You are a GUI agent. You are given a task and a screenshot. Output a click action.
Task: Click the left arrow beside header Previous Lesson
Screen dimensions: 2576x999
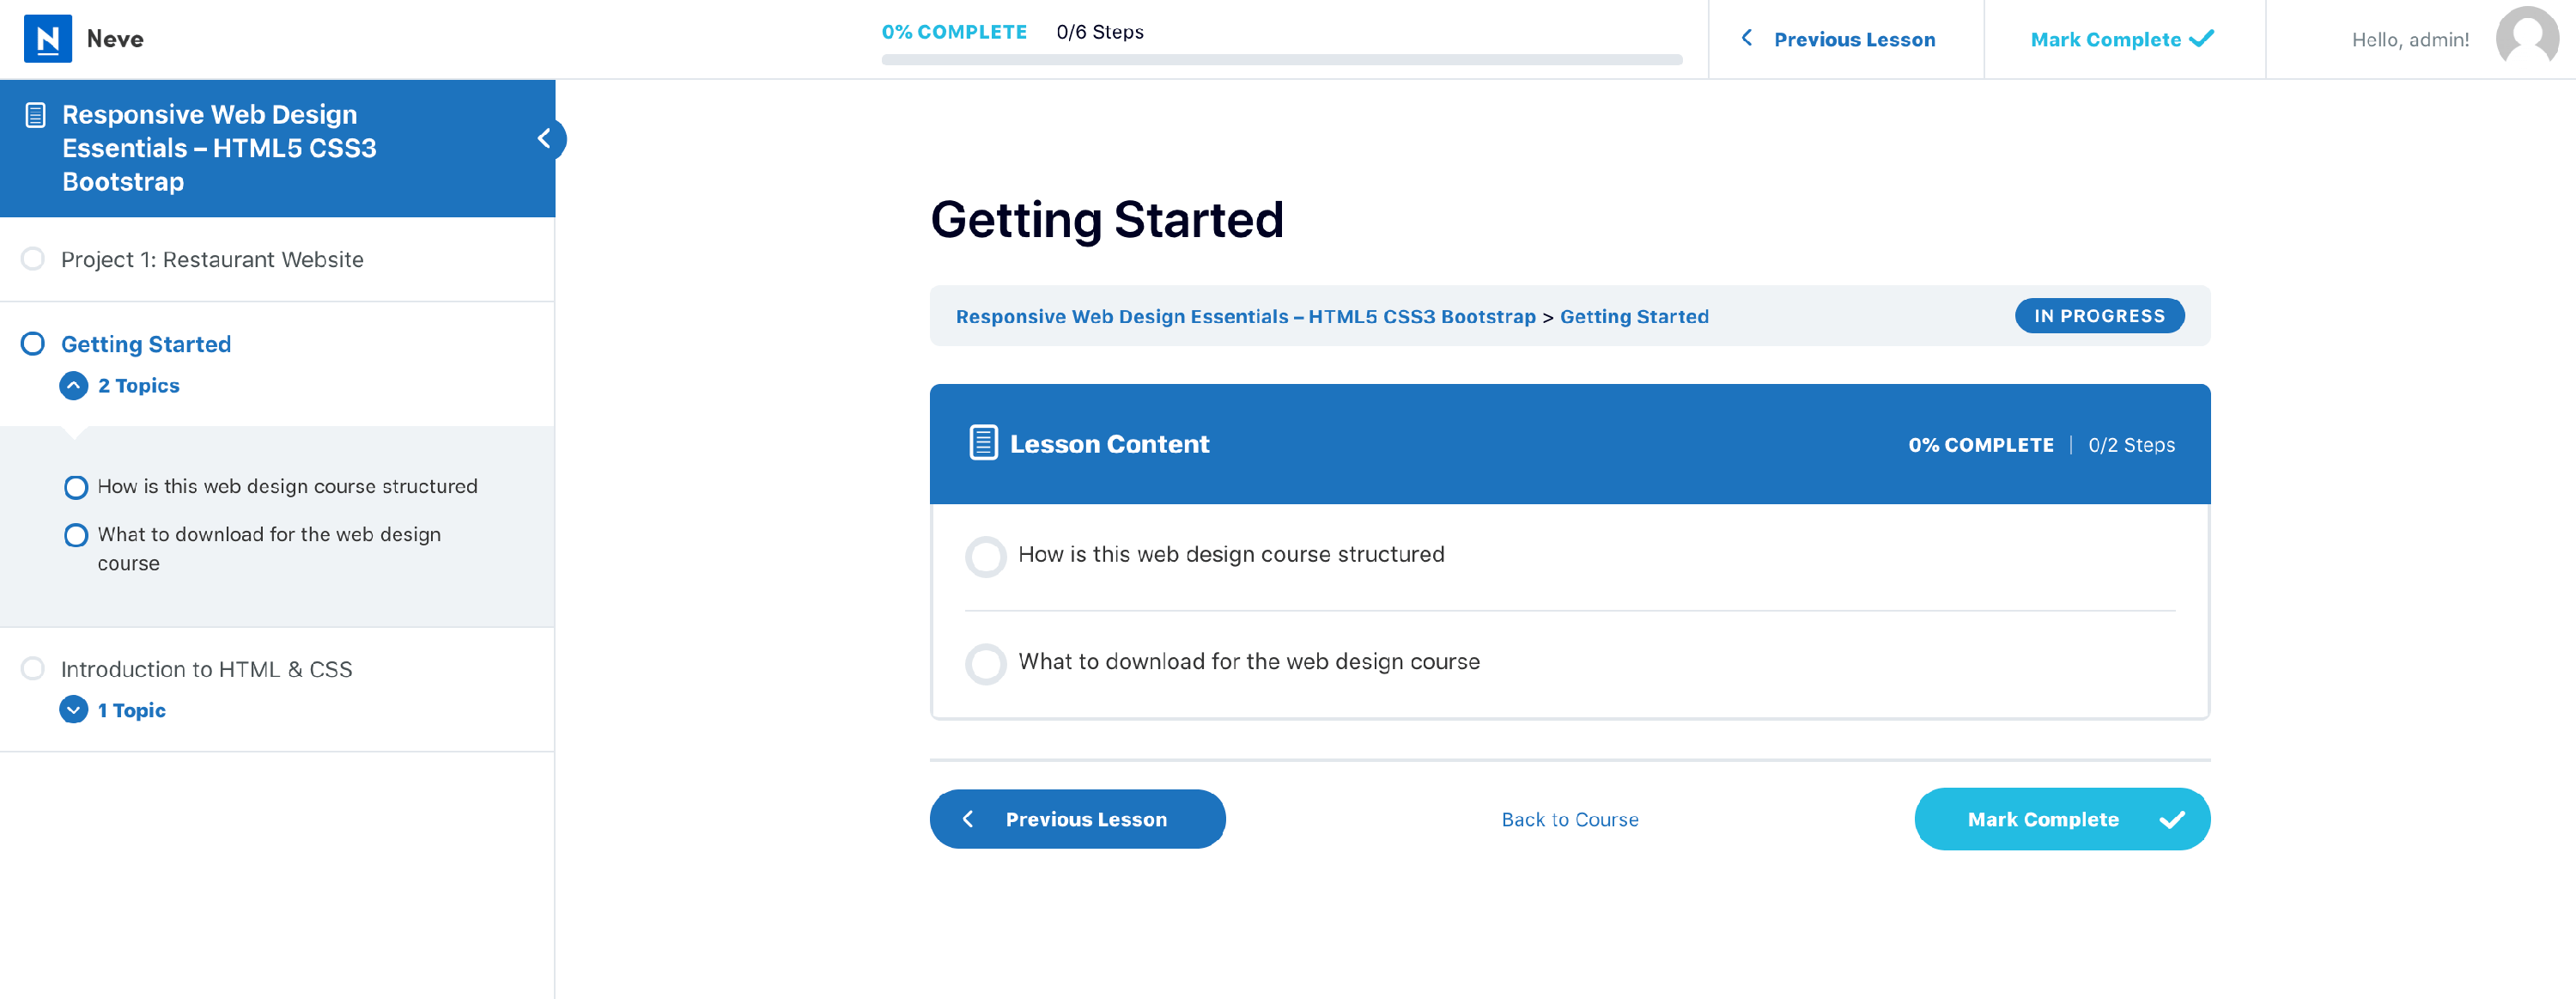pos(1747,38)
